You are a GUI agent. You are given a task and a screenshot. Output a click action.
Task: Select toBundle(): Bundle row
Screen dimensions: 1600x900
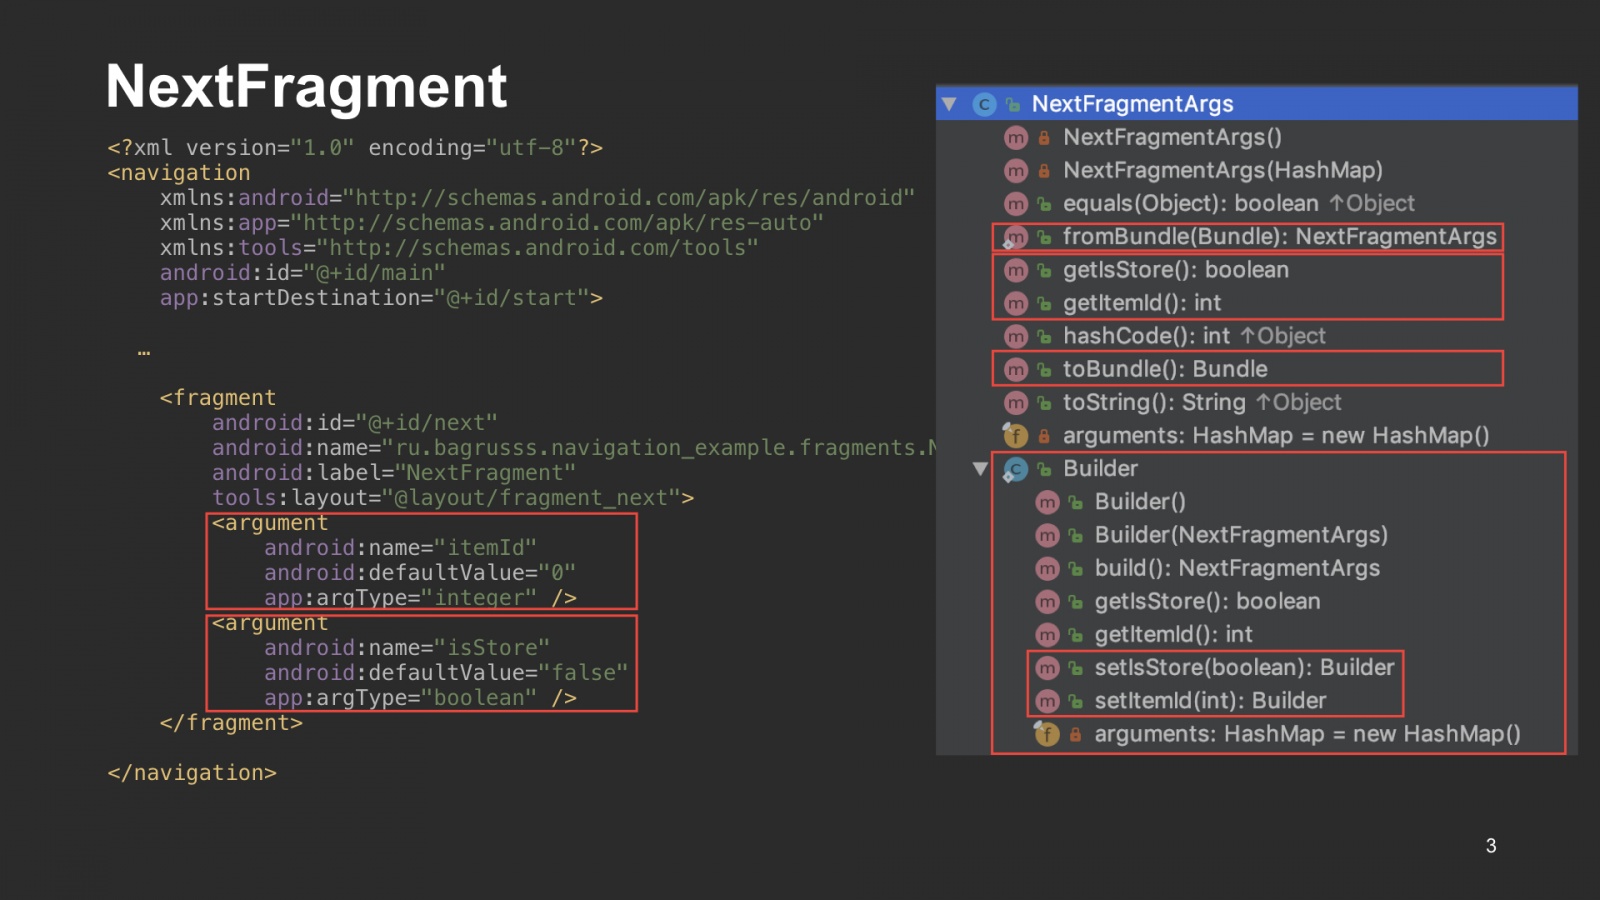pos(1257,369)
